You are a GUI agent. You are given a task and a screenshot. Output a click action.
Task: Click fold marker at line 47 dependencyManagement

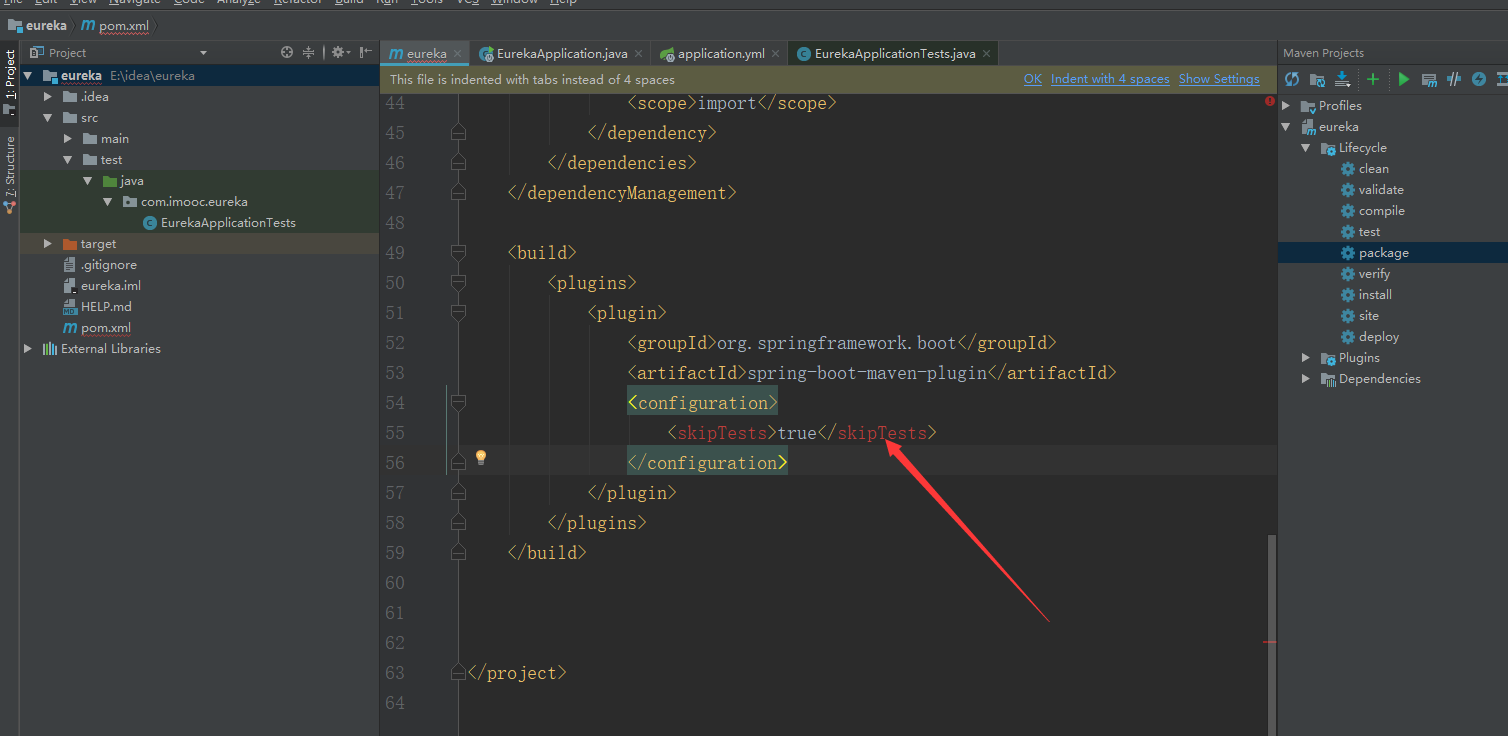458,192
